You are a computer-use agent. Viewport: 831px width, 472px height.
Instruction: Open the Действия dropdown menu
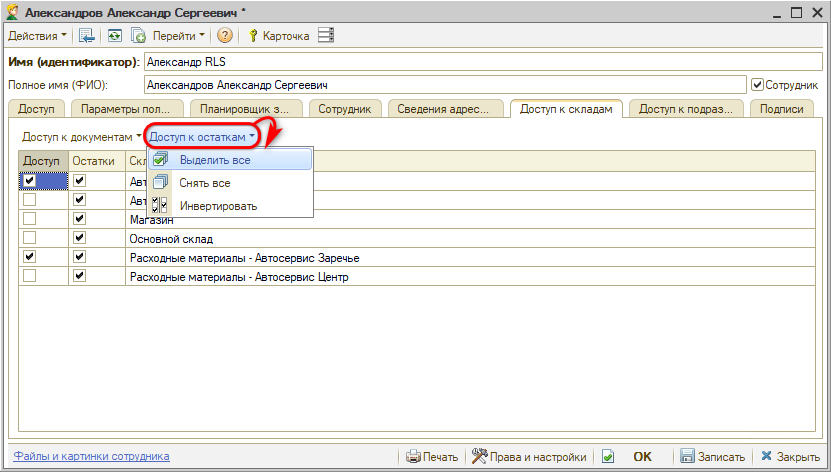pyautogui.click(x=38, y=36)
